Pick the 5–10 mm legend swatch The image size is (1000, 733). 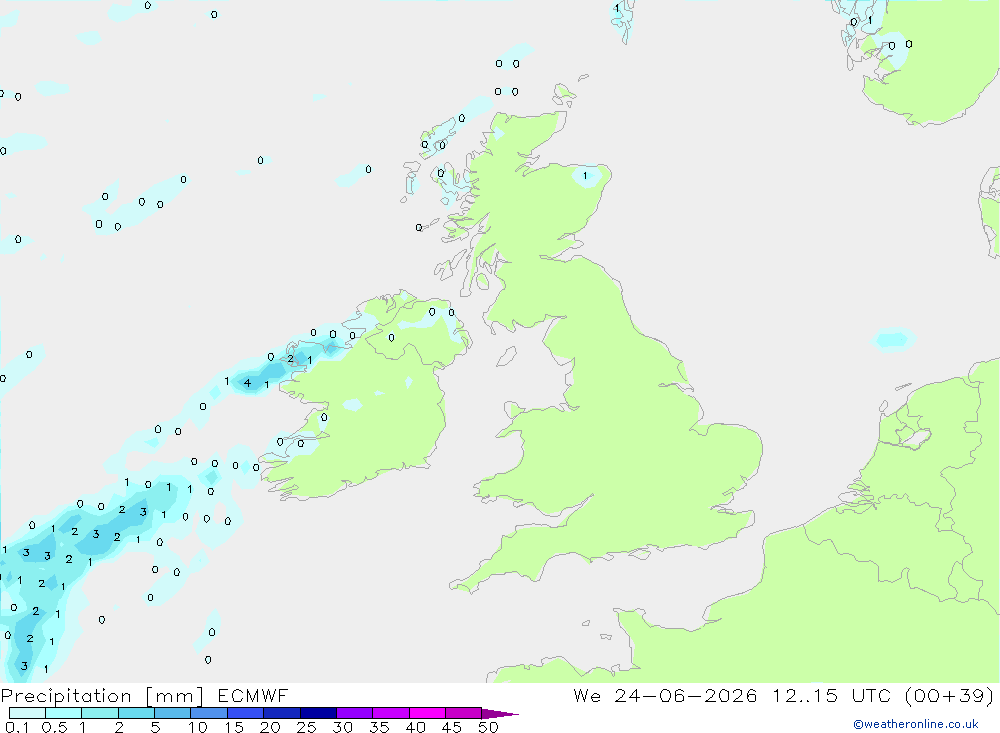pos(172,713)
